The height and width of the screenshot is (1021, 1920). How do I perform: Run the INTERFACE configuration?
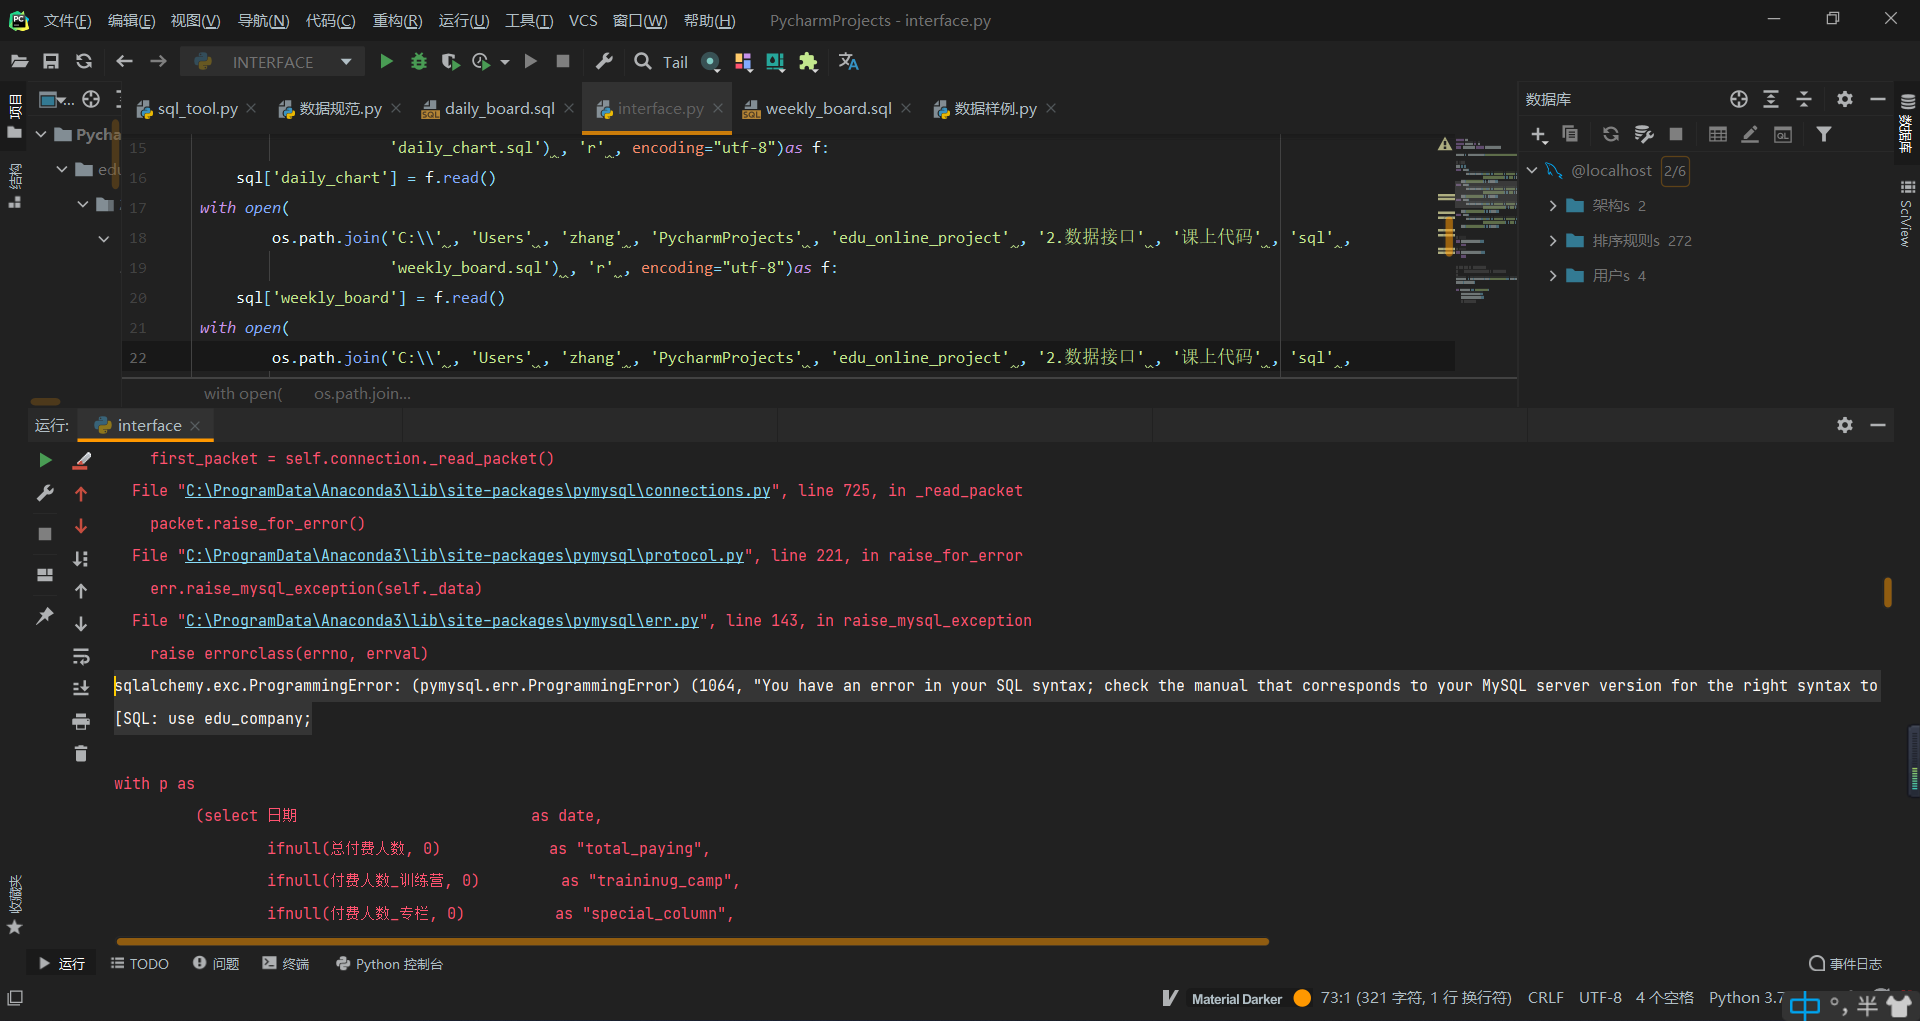pos(386,62)
